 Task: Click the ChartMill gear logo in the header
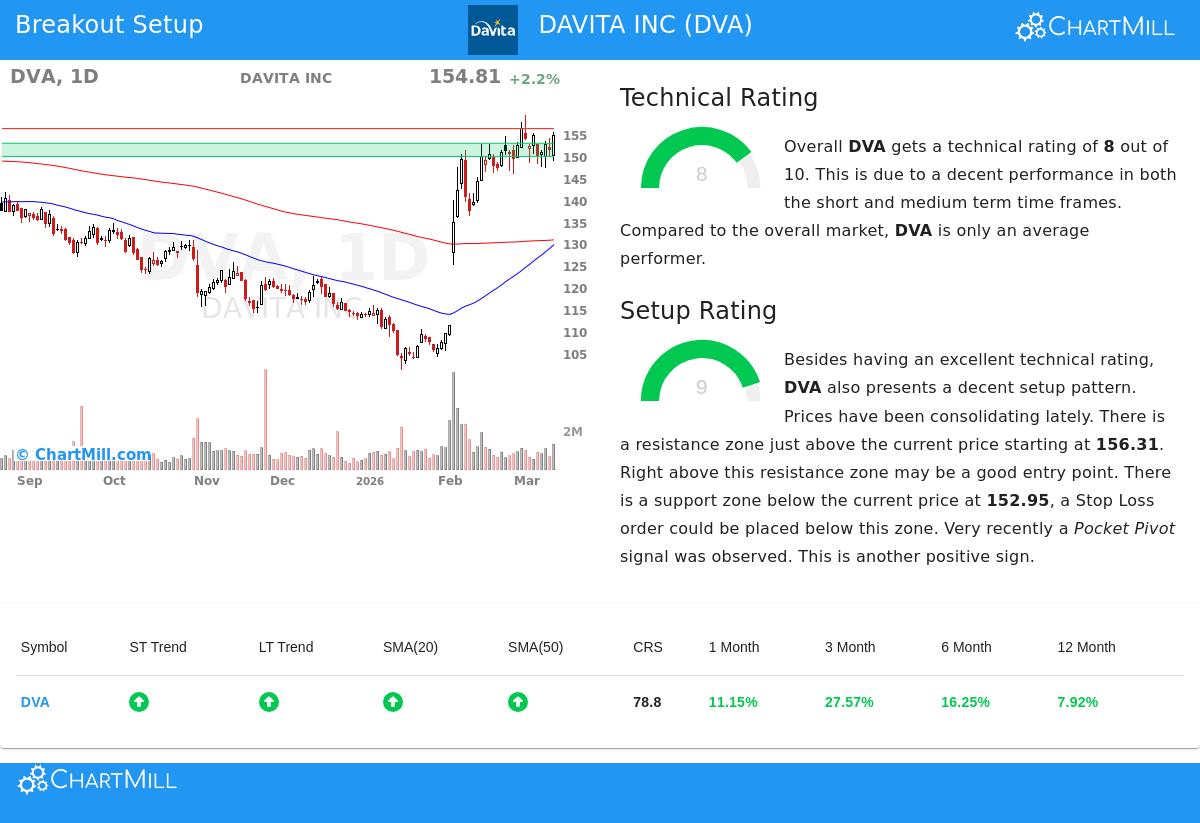(x=1030, y=26)
